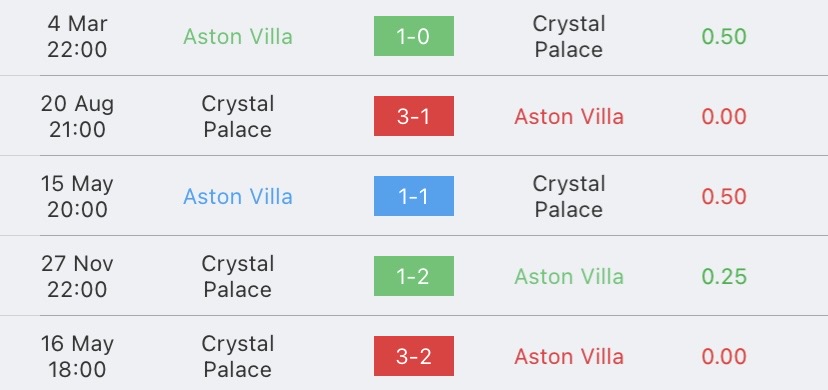This screenshot has width=828, height=390.
Task: Open the blue 1-1 score badge
Action: (x=413, y=196)
